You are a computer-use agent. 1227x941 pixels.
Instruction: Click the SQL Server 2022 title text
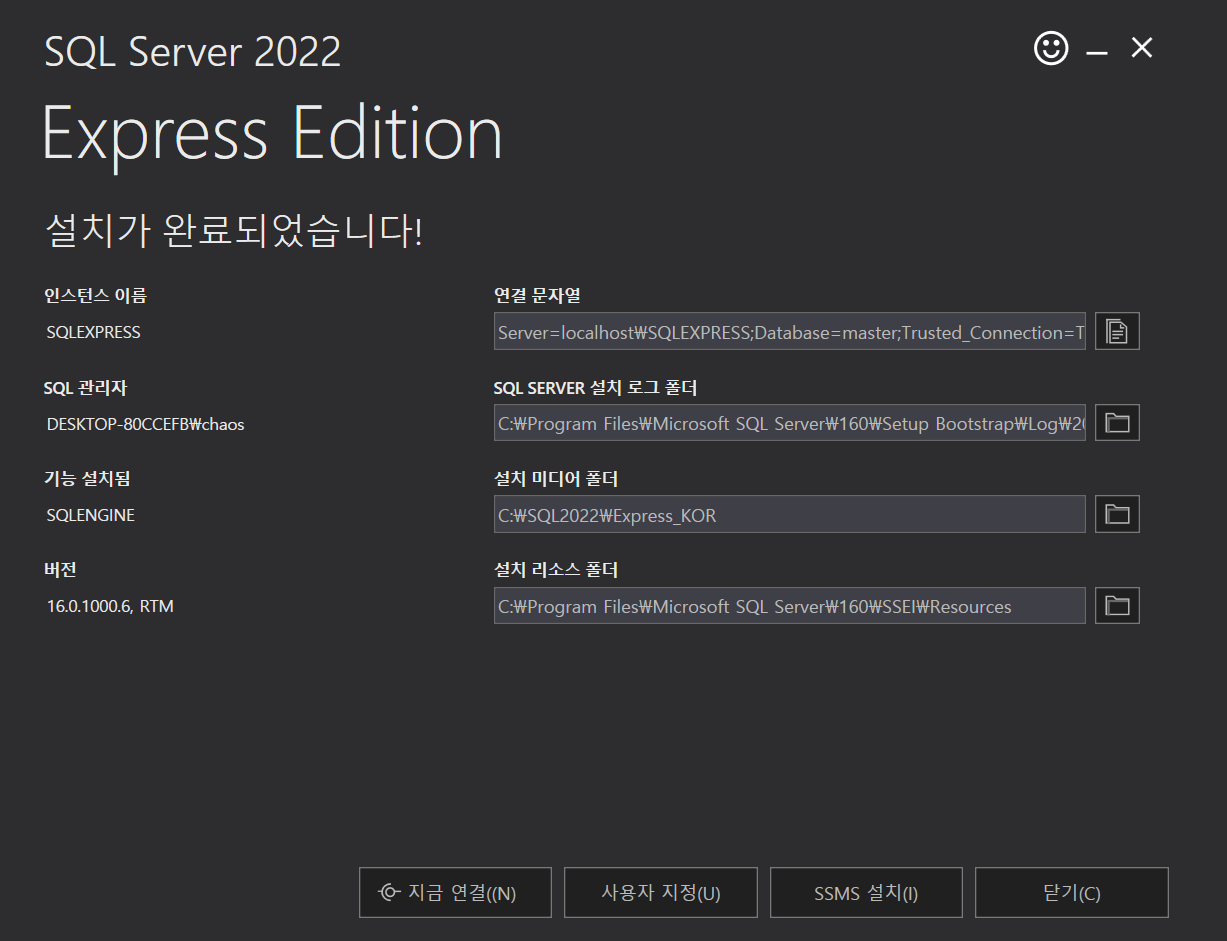[193, 51]
